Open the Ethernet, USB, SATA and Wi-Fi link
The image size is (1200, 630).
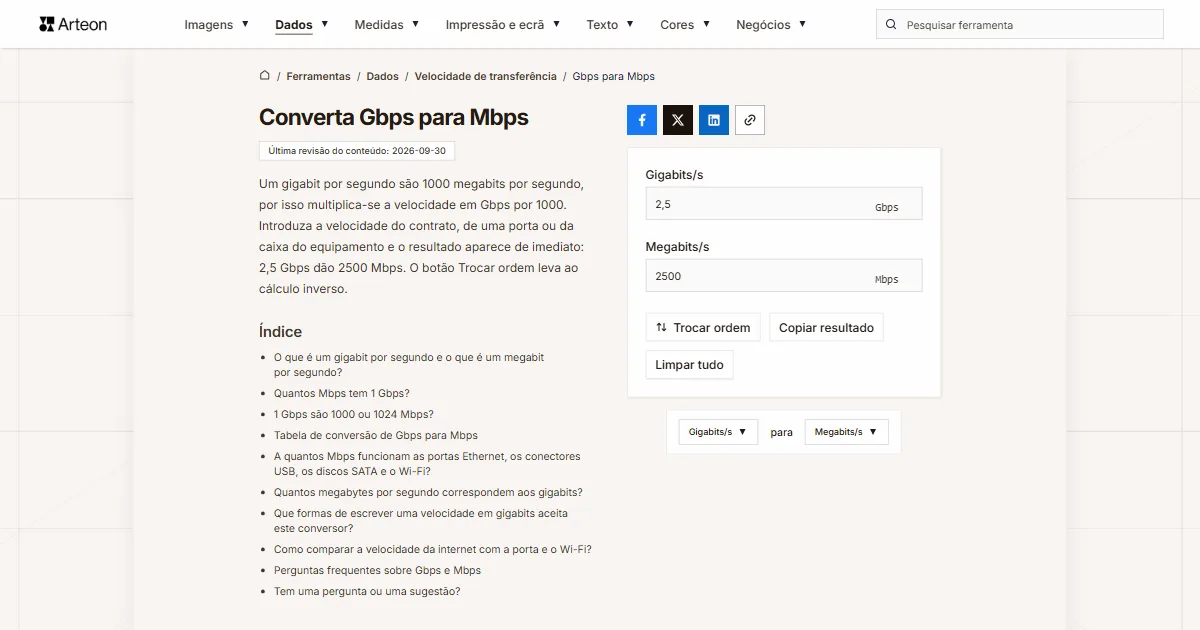(427, 463)
